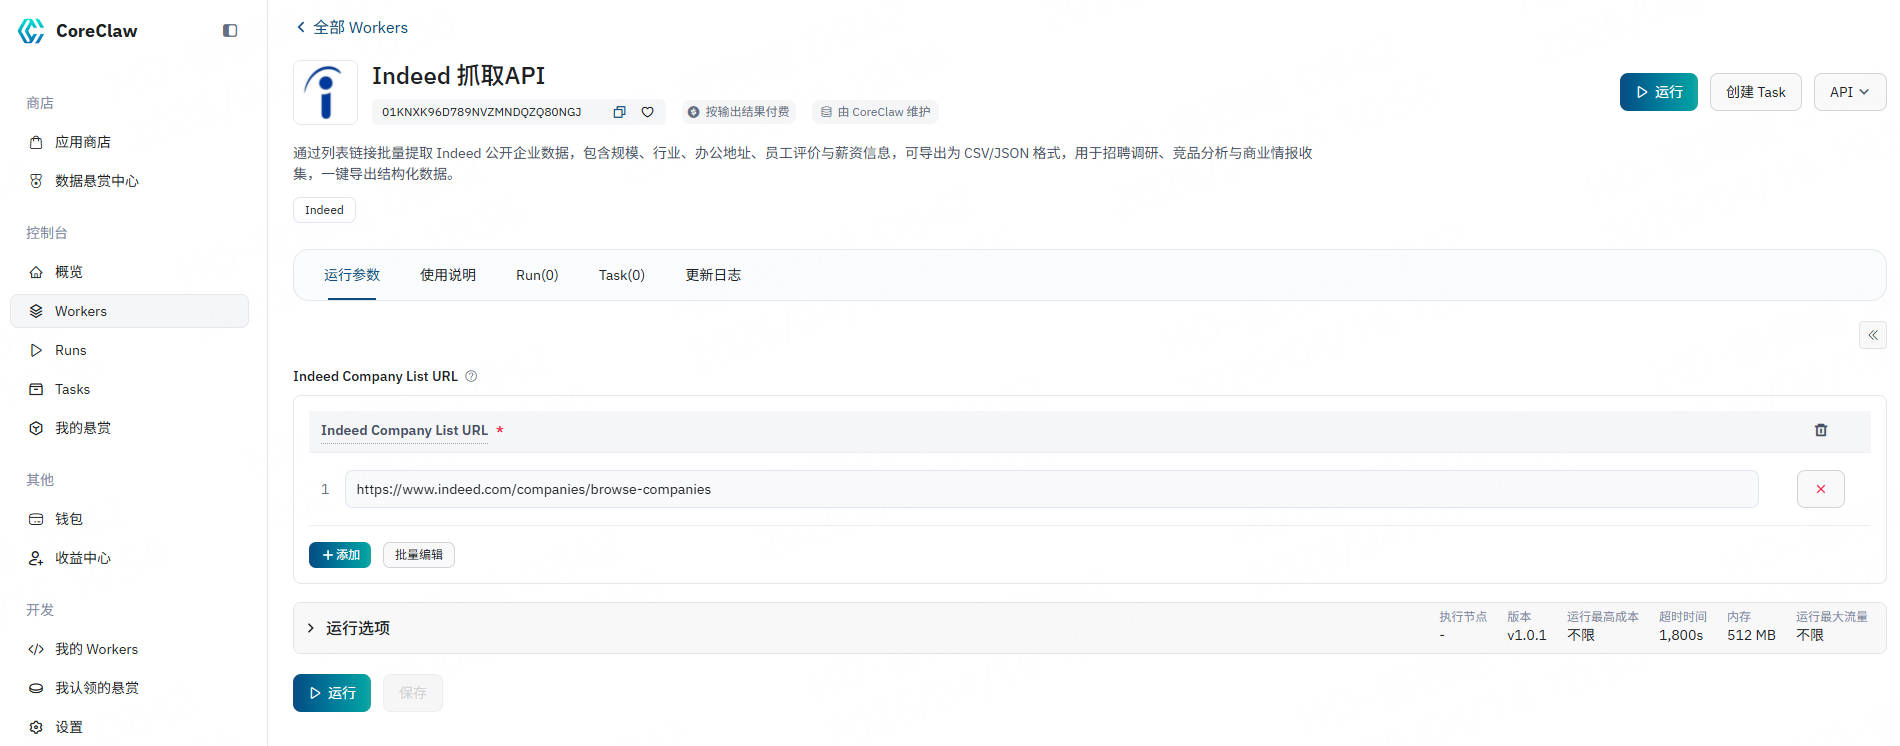Collapse the right panel with double chevron
The height and width of the screenshot is (746, 1900).
pyautogui.click(x=1872, y=335)
